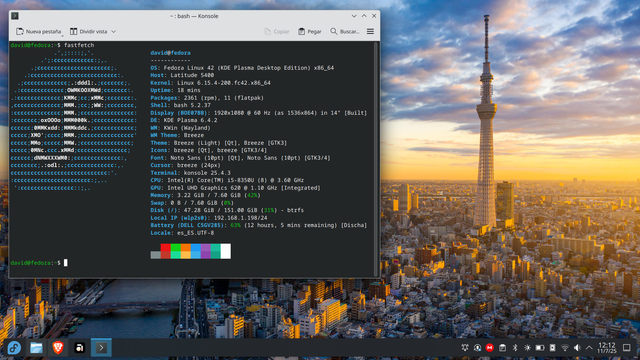The image size is (640, 360).
Task: Open the Bluetooth tray icon
Action: click(x=515, y=348)
